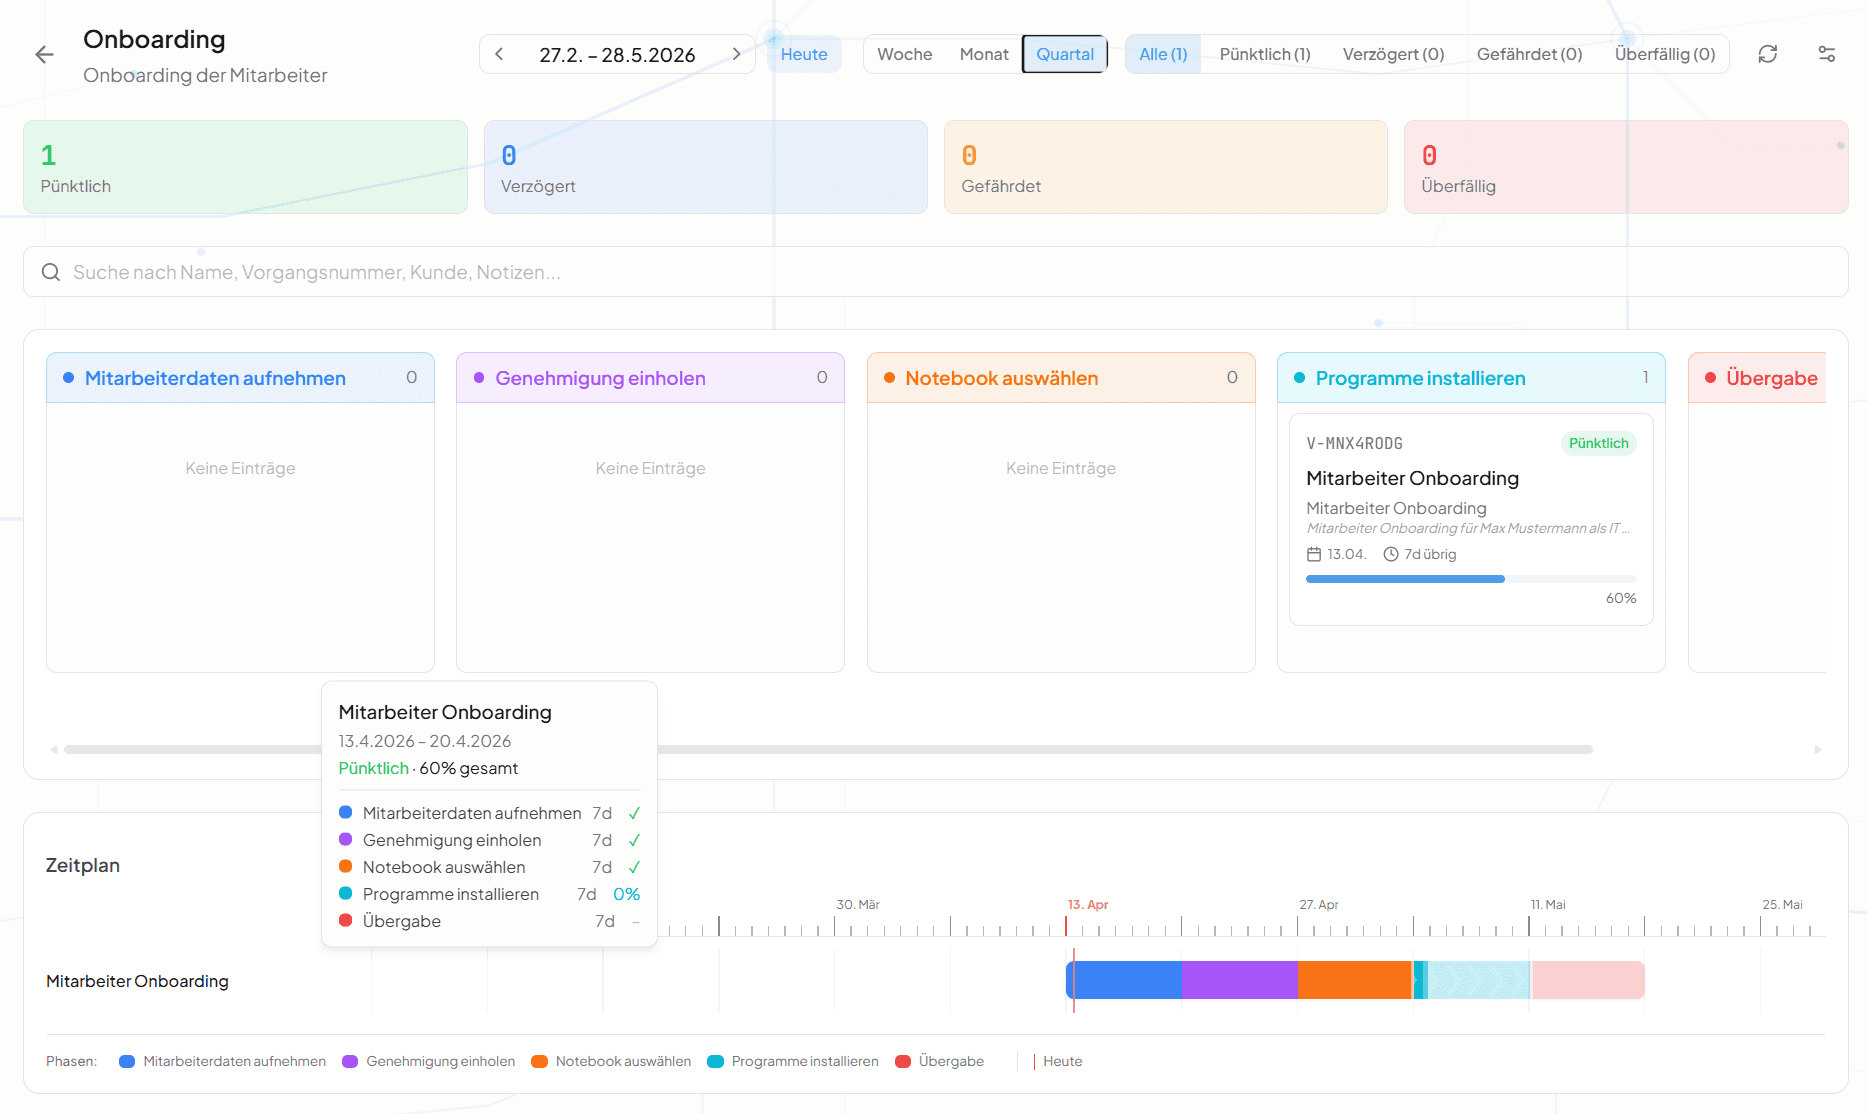
Task: Toggle the Pünktlich (1) status filter
Action: (1263, 54)
